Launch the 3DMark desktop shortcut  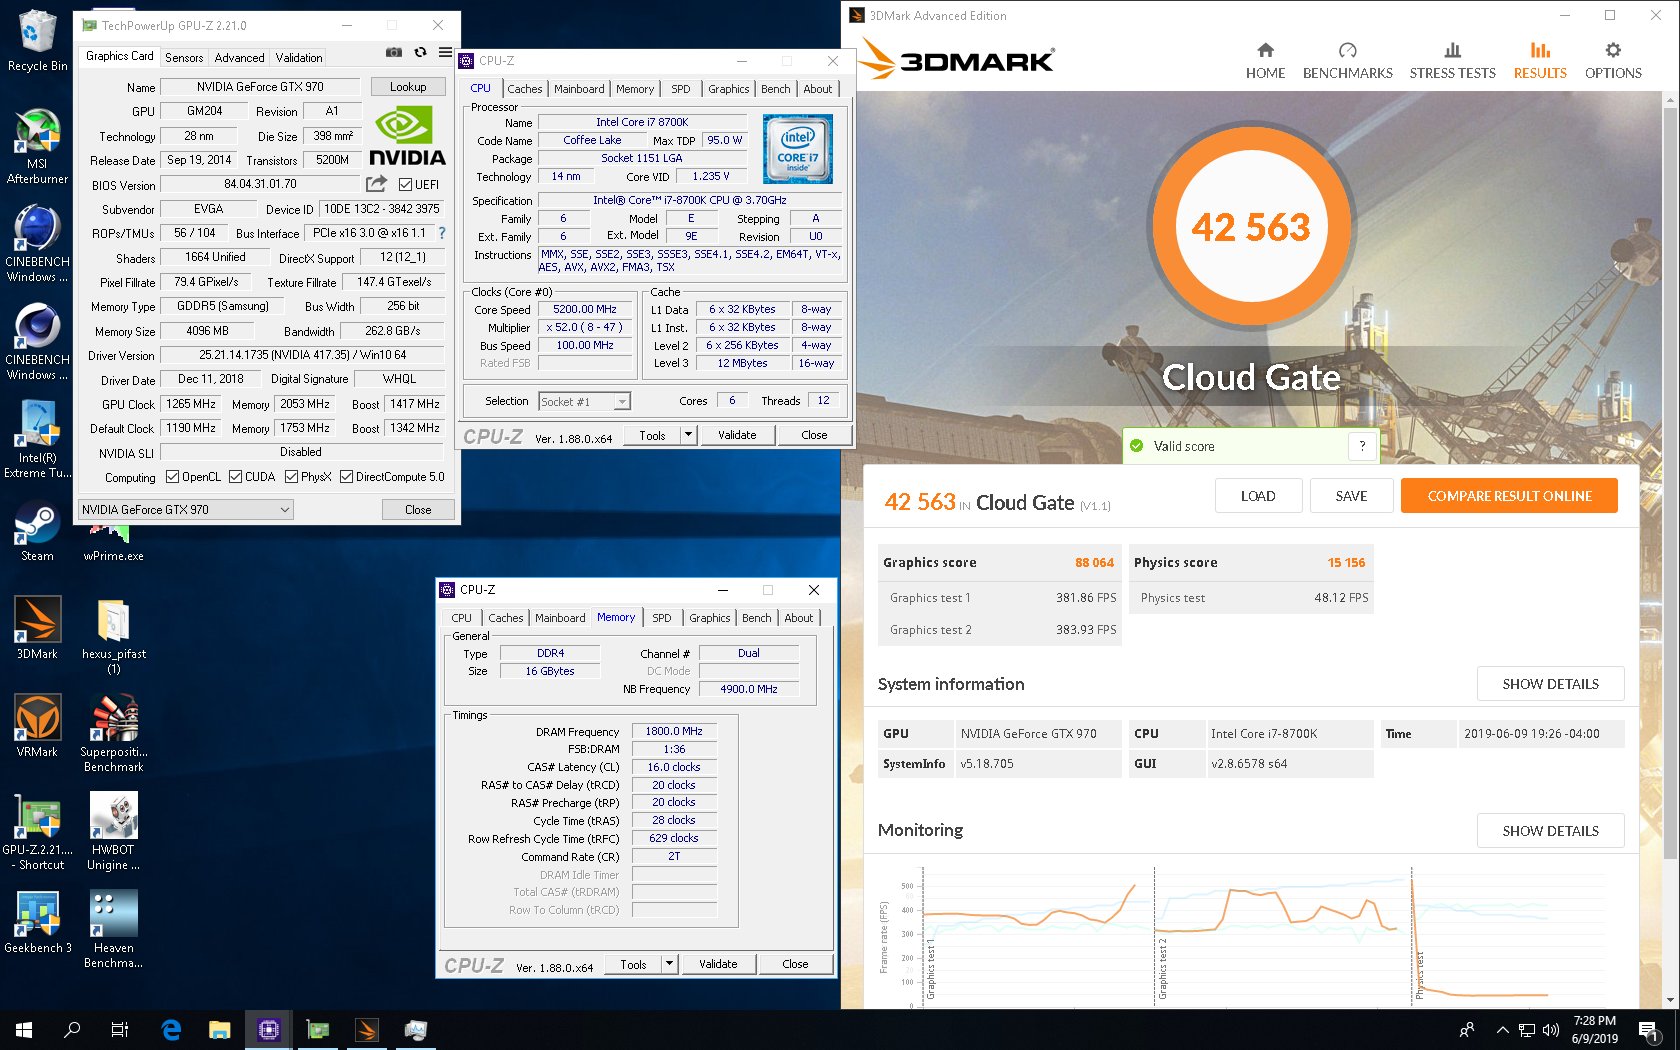point(37,628)
